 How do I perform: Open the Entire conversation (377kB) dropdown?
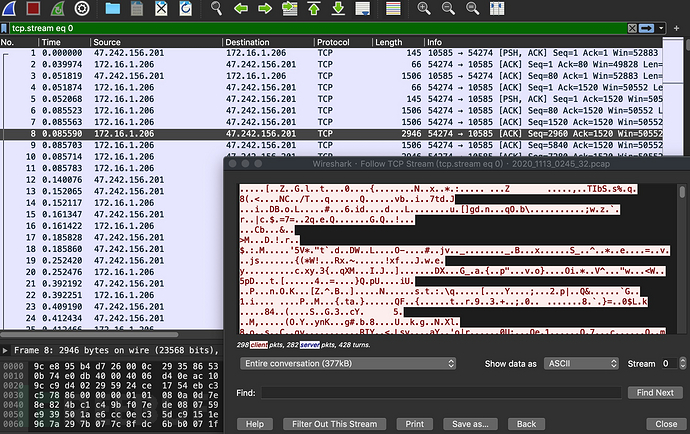point(348,364)
